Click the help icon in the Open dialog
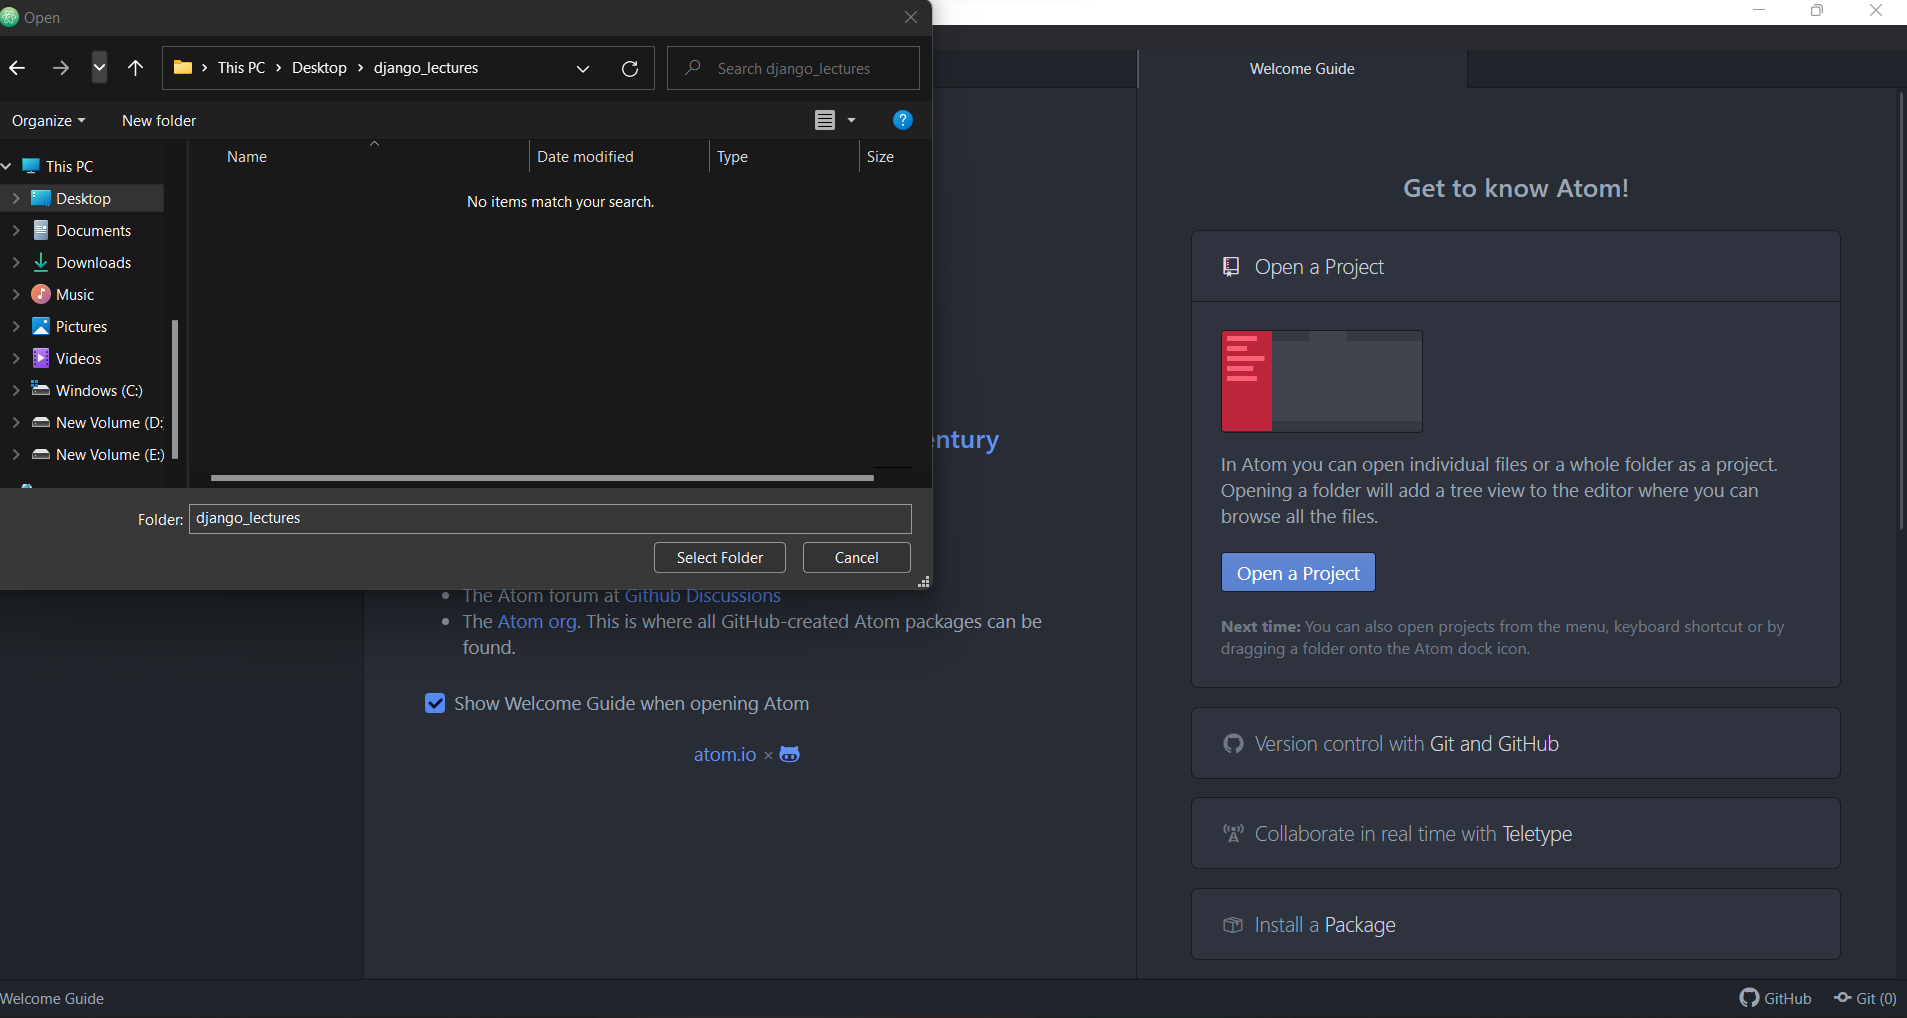Image resolution: width=1907 pixels, height=1018 pixels. (902, 120)
